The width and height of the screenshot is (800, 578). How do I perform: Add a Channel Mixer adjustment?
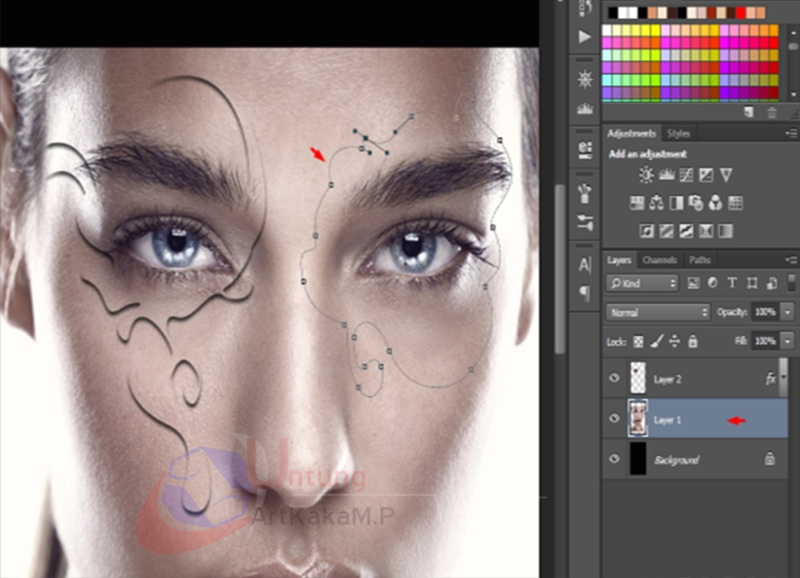coord(716,203)
